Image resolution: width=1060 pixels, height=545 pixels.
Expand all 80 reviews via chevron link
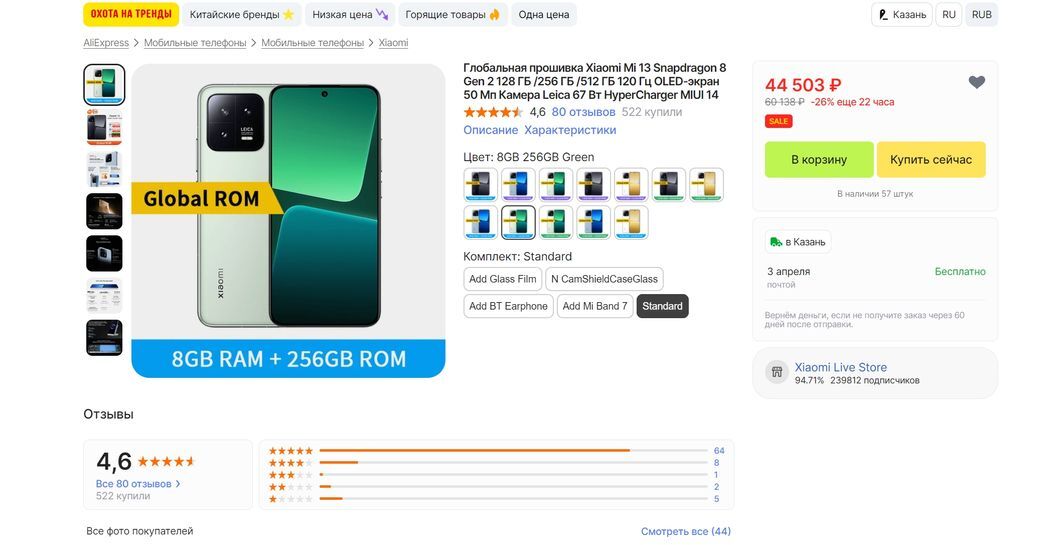pos(138,483)
